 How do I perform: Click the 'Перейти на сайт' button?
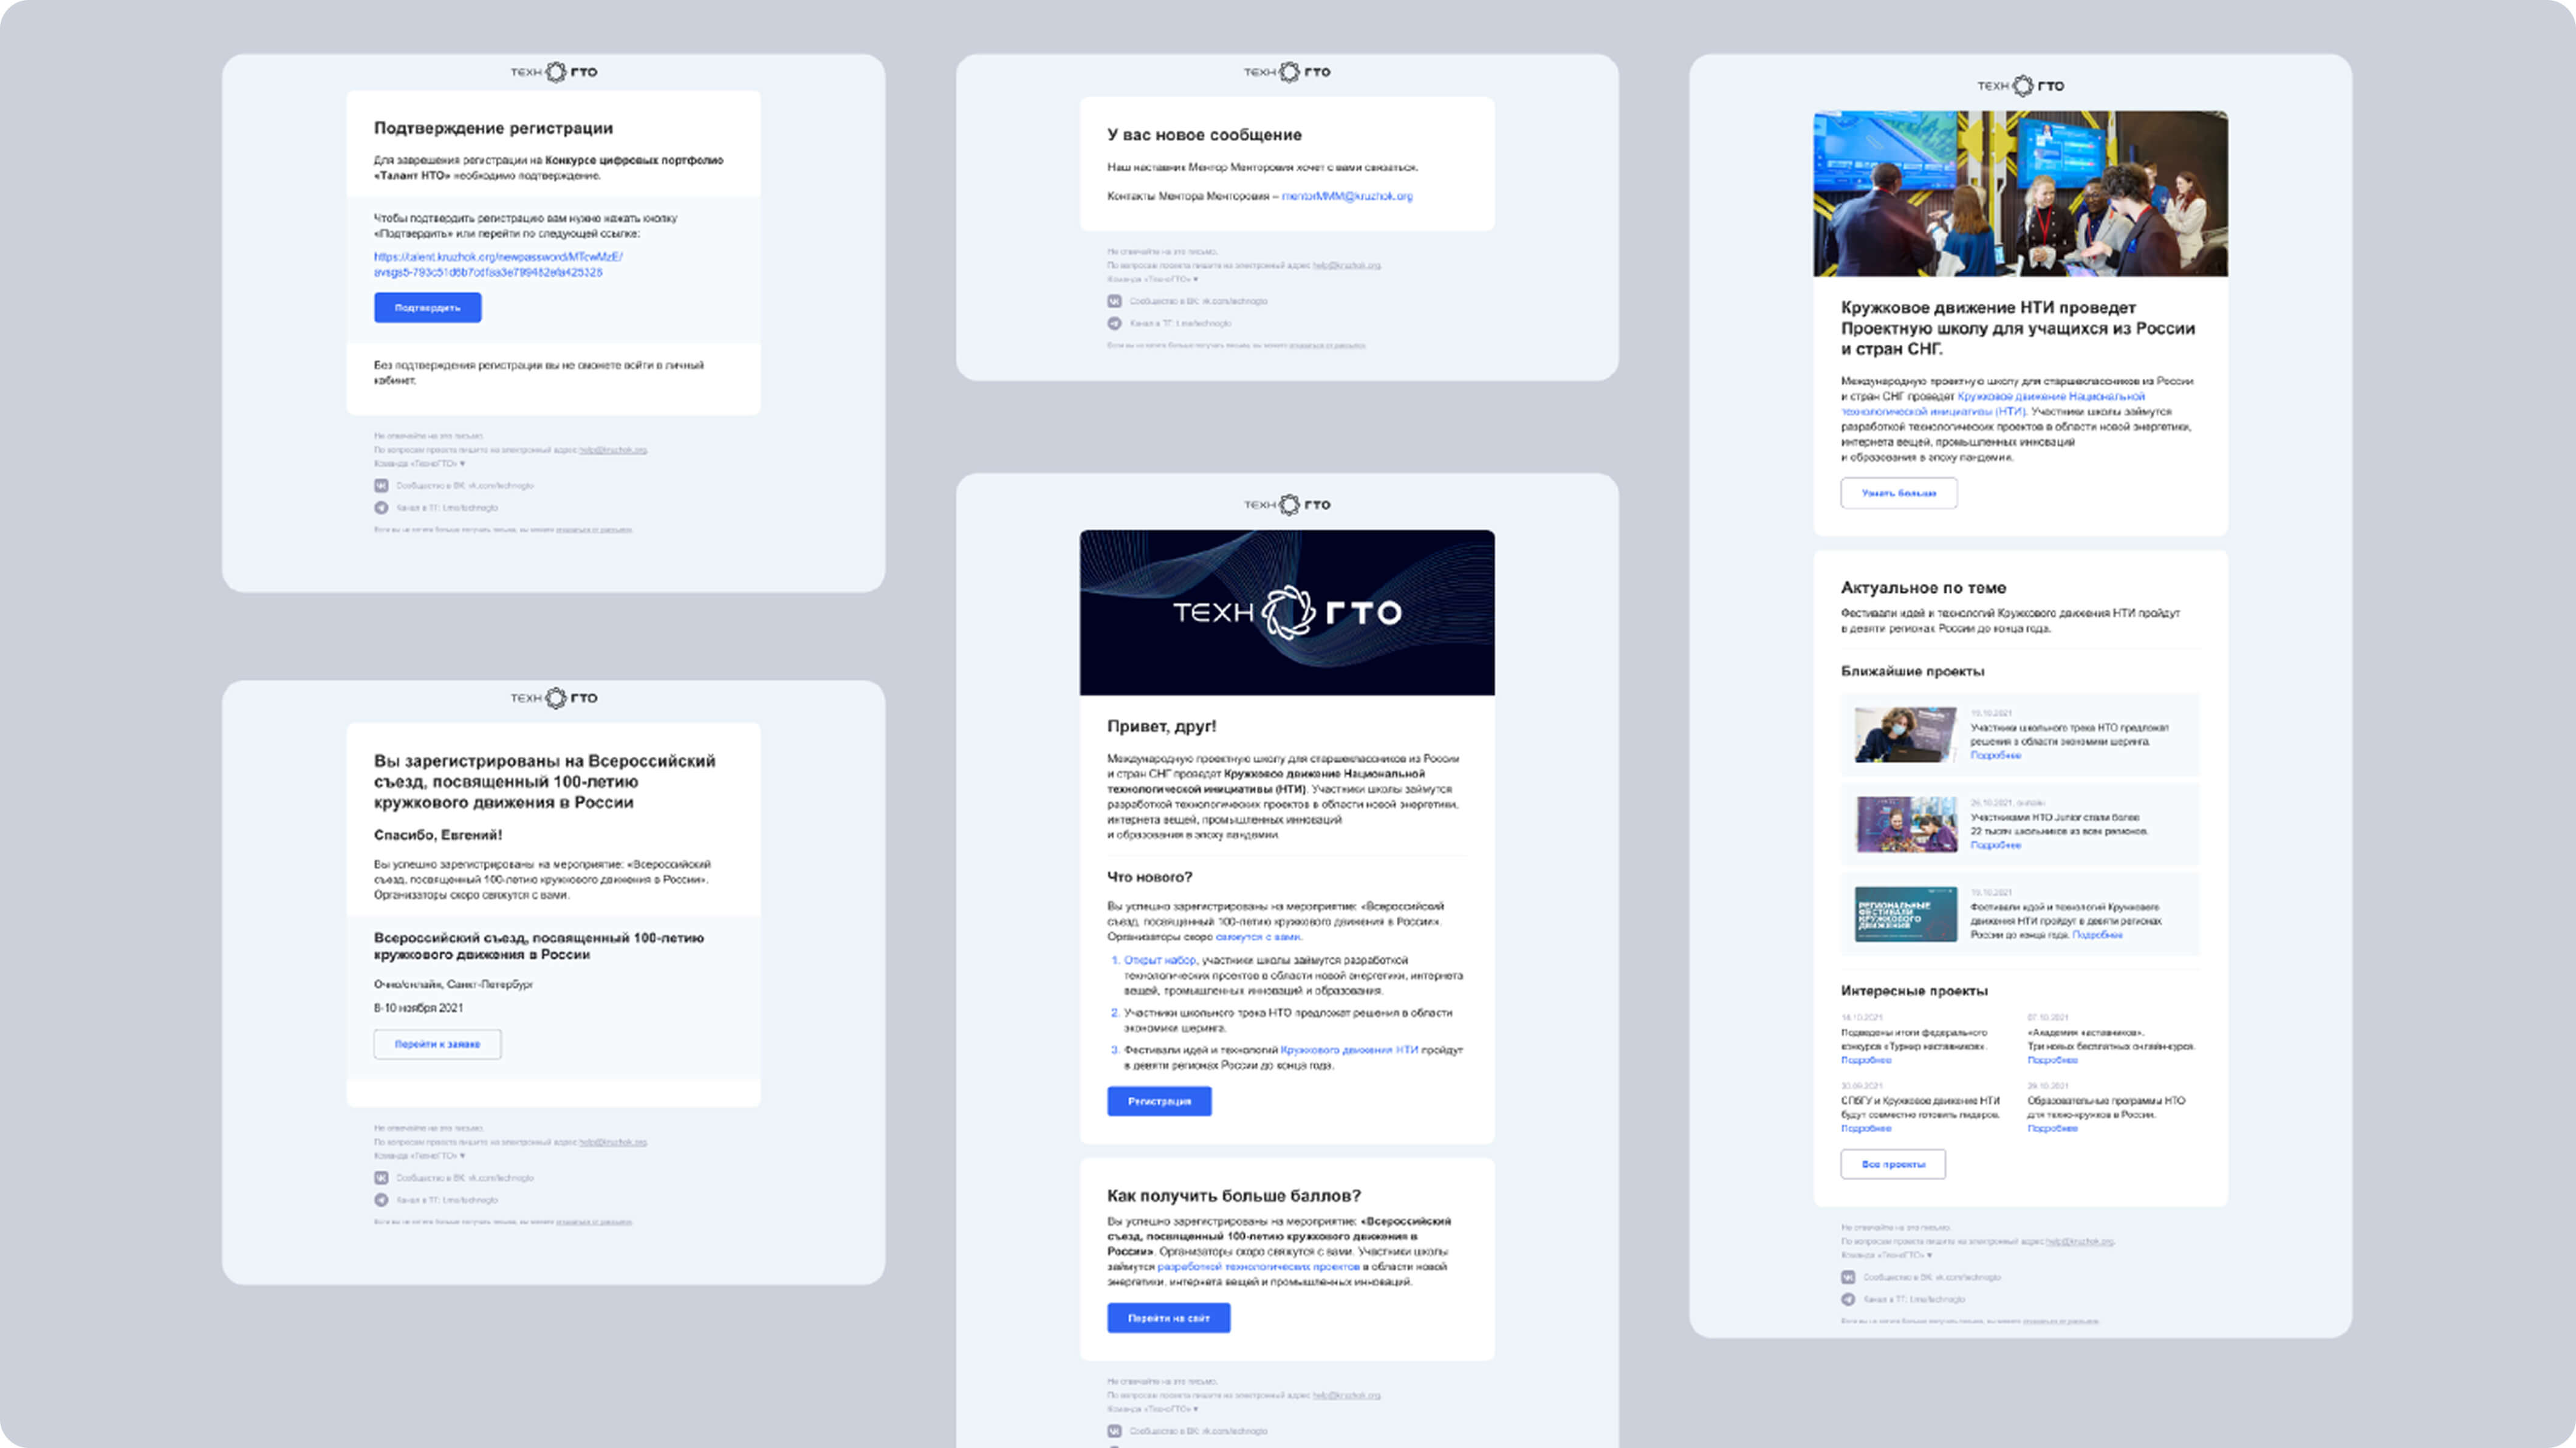[1168, 1318]
